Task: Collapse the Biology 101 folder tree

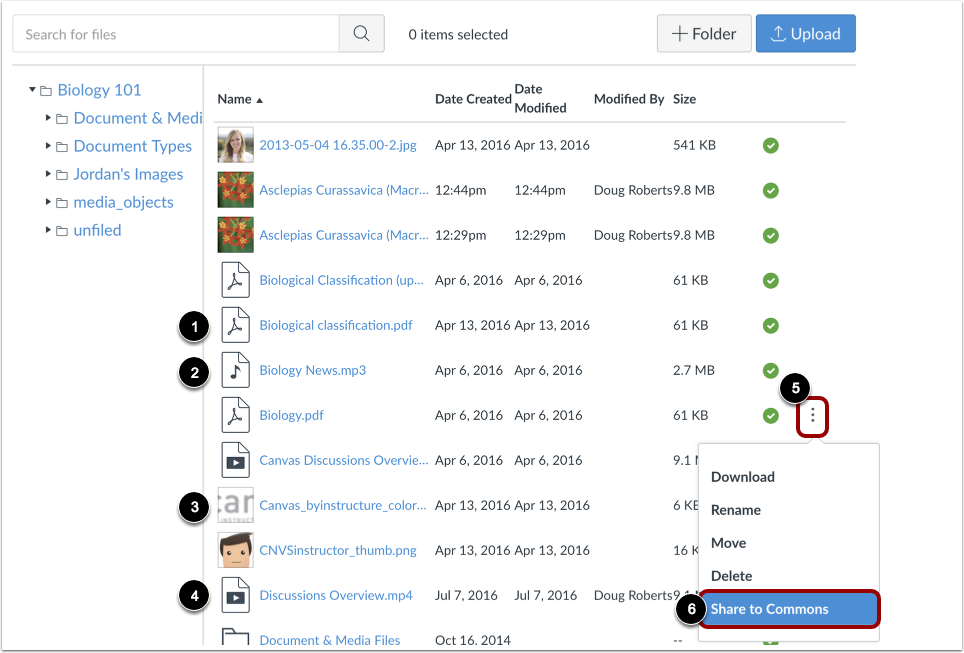Action: tap(32, 90)
